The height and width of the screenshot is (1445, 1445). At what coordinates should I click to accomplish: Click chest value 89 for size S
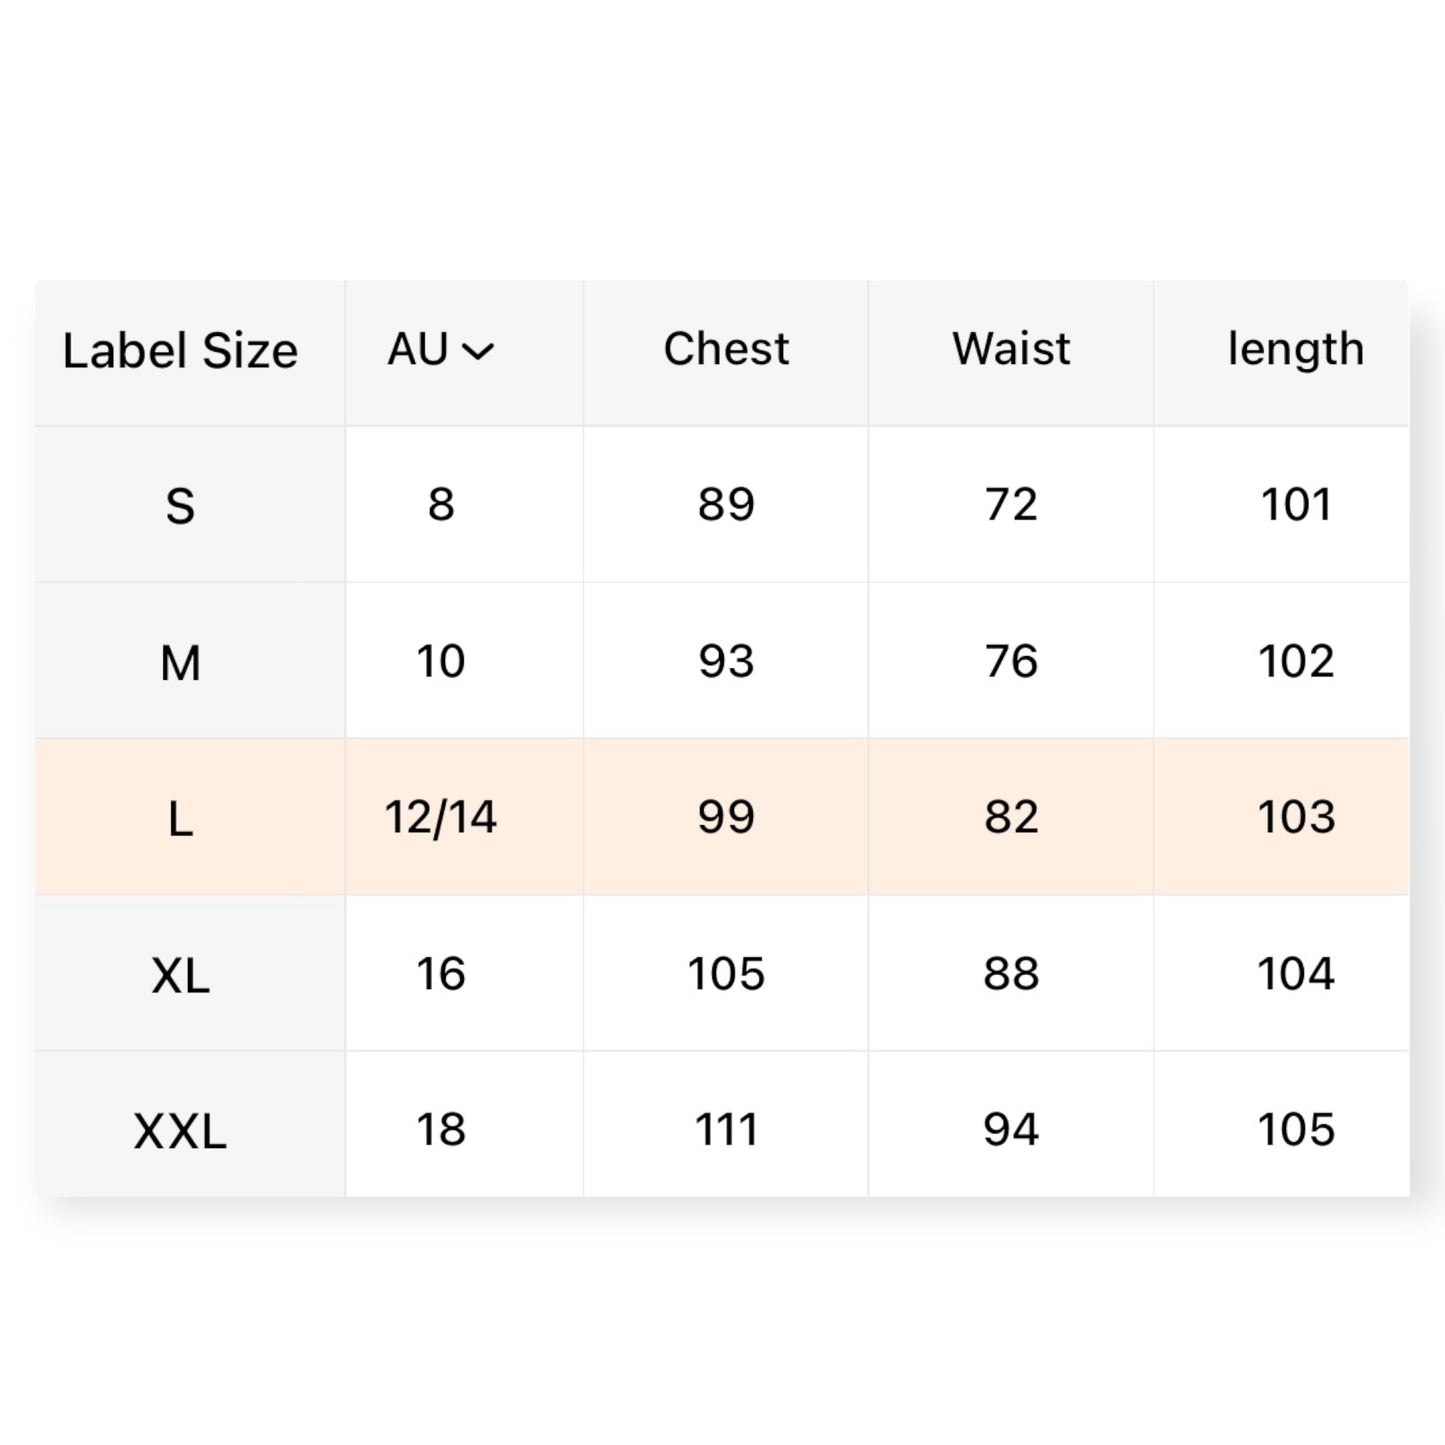pyautogui.click(x=726, y=504)
